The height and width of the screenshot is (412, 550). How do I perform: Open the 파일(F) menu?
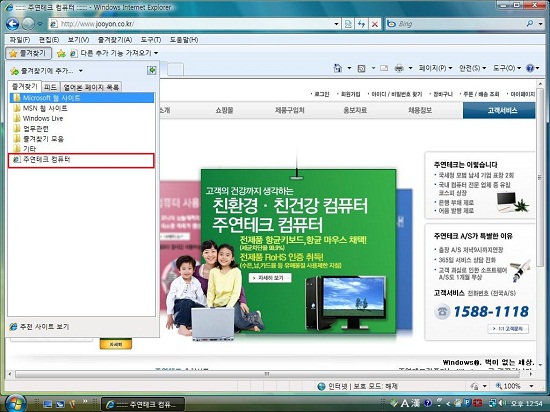[20, 40]
